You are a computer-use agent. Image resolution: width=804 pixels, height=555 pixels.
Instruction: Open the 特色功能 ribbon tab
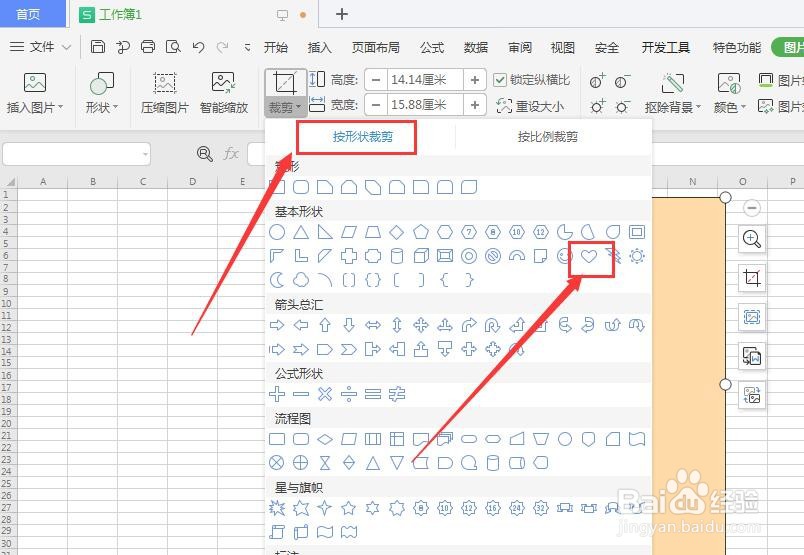737,48
